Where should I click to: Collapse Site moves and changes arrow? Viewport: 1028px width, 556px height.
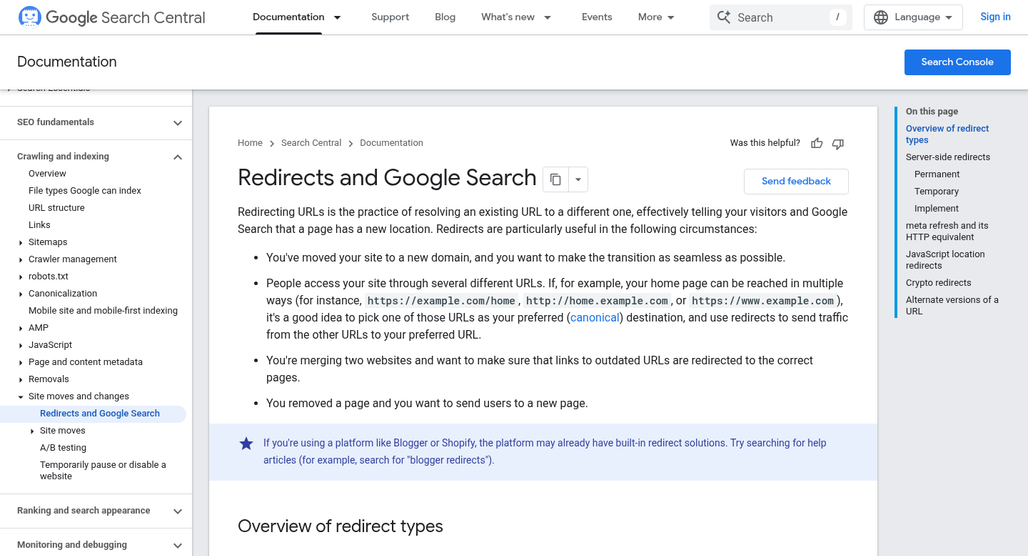(21, 397)
